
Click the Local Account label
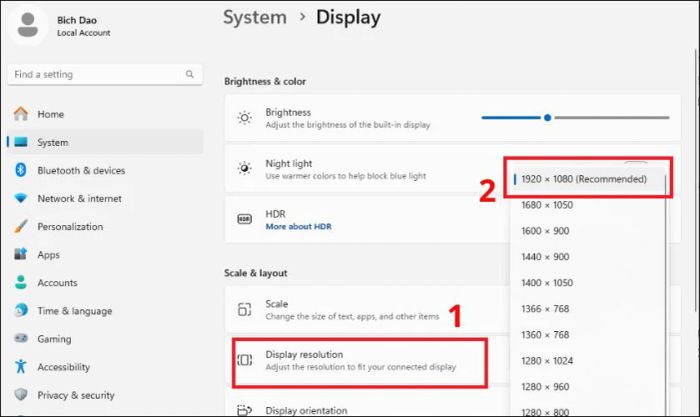pos(83,33)
